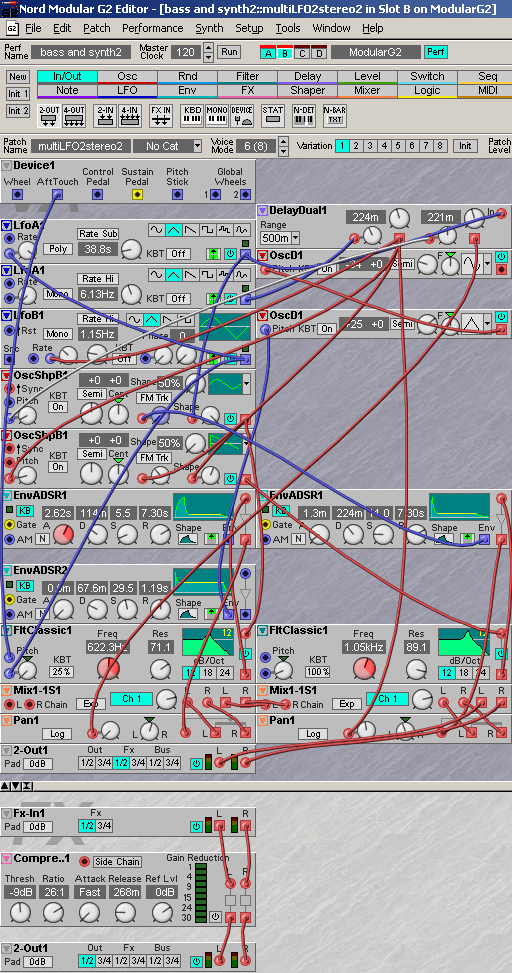The width and height of the screenshot is (512, 973).
Task: Switch to the Mixer module tab
Action: (x=367, y=91)
